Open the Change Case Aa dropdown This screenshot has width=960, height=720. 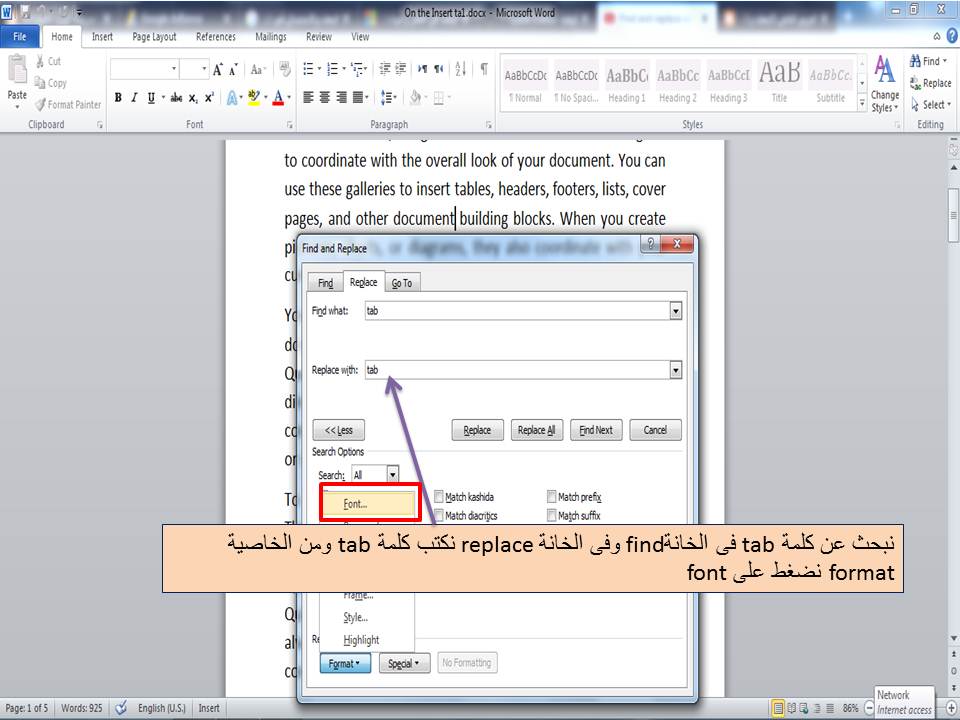(258, 69)
